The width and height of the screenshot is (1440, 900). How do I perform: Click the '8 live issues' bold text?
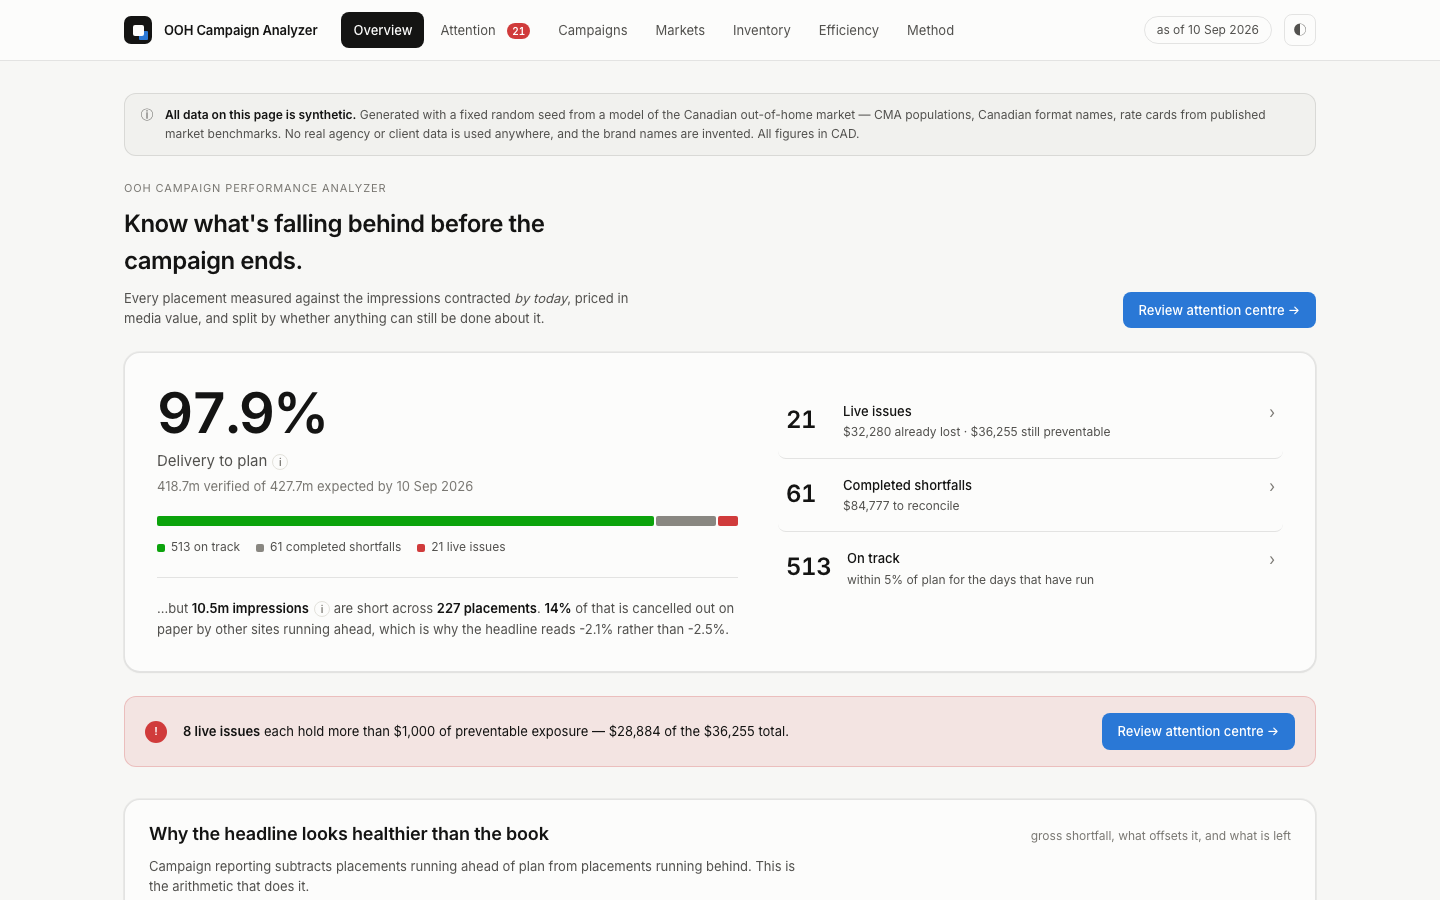click(x=221, y=731)
